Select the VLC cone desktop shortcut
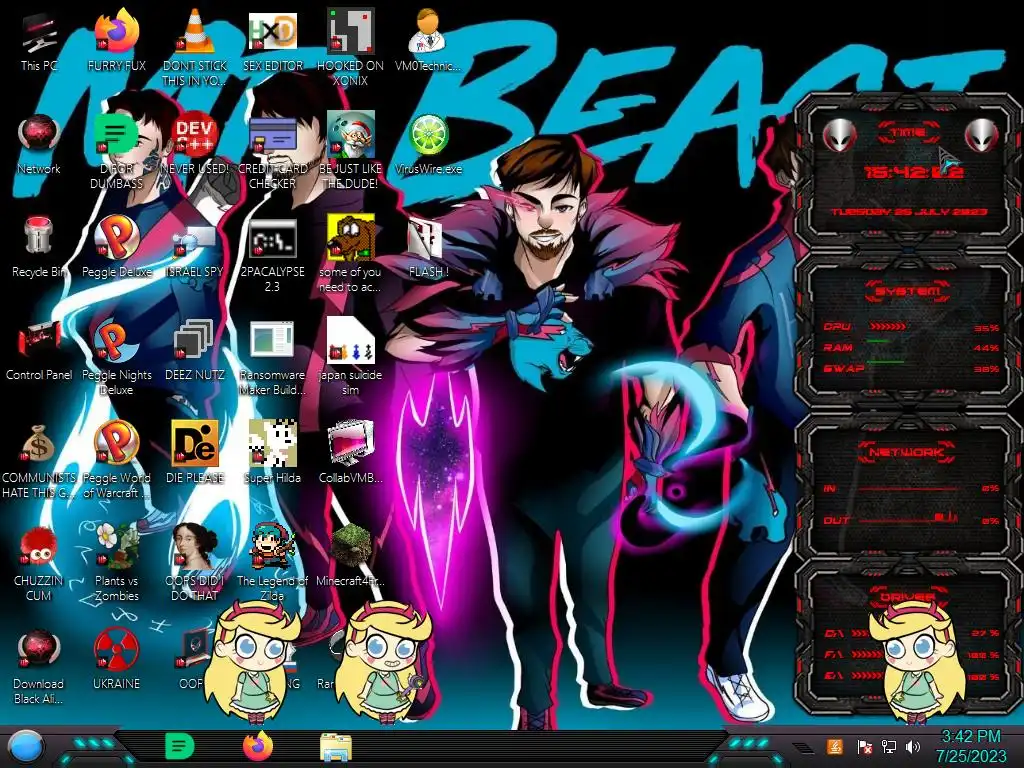Screen dimensions: 1024x768 195,47
